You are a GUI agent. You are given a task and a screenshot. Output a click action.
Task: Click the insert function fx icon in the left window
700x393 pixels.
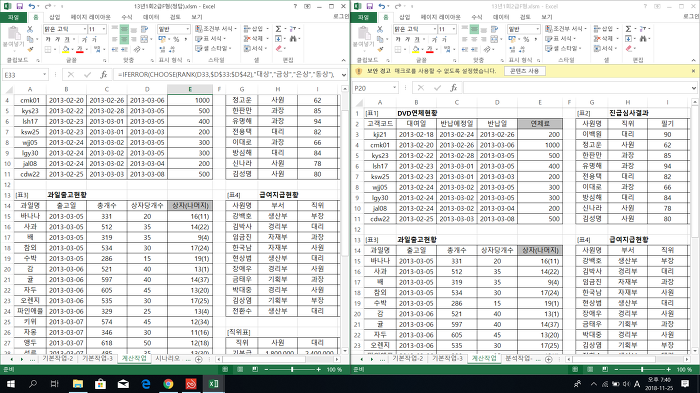pyautogui.click(x=104, y=75)
